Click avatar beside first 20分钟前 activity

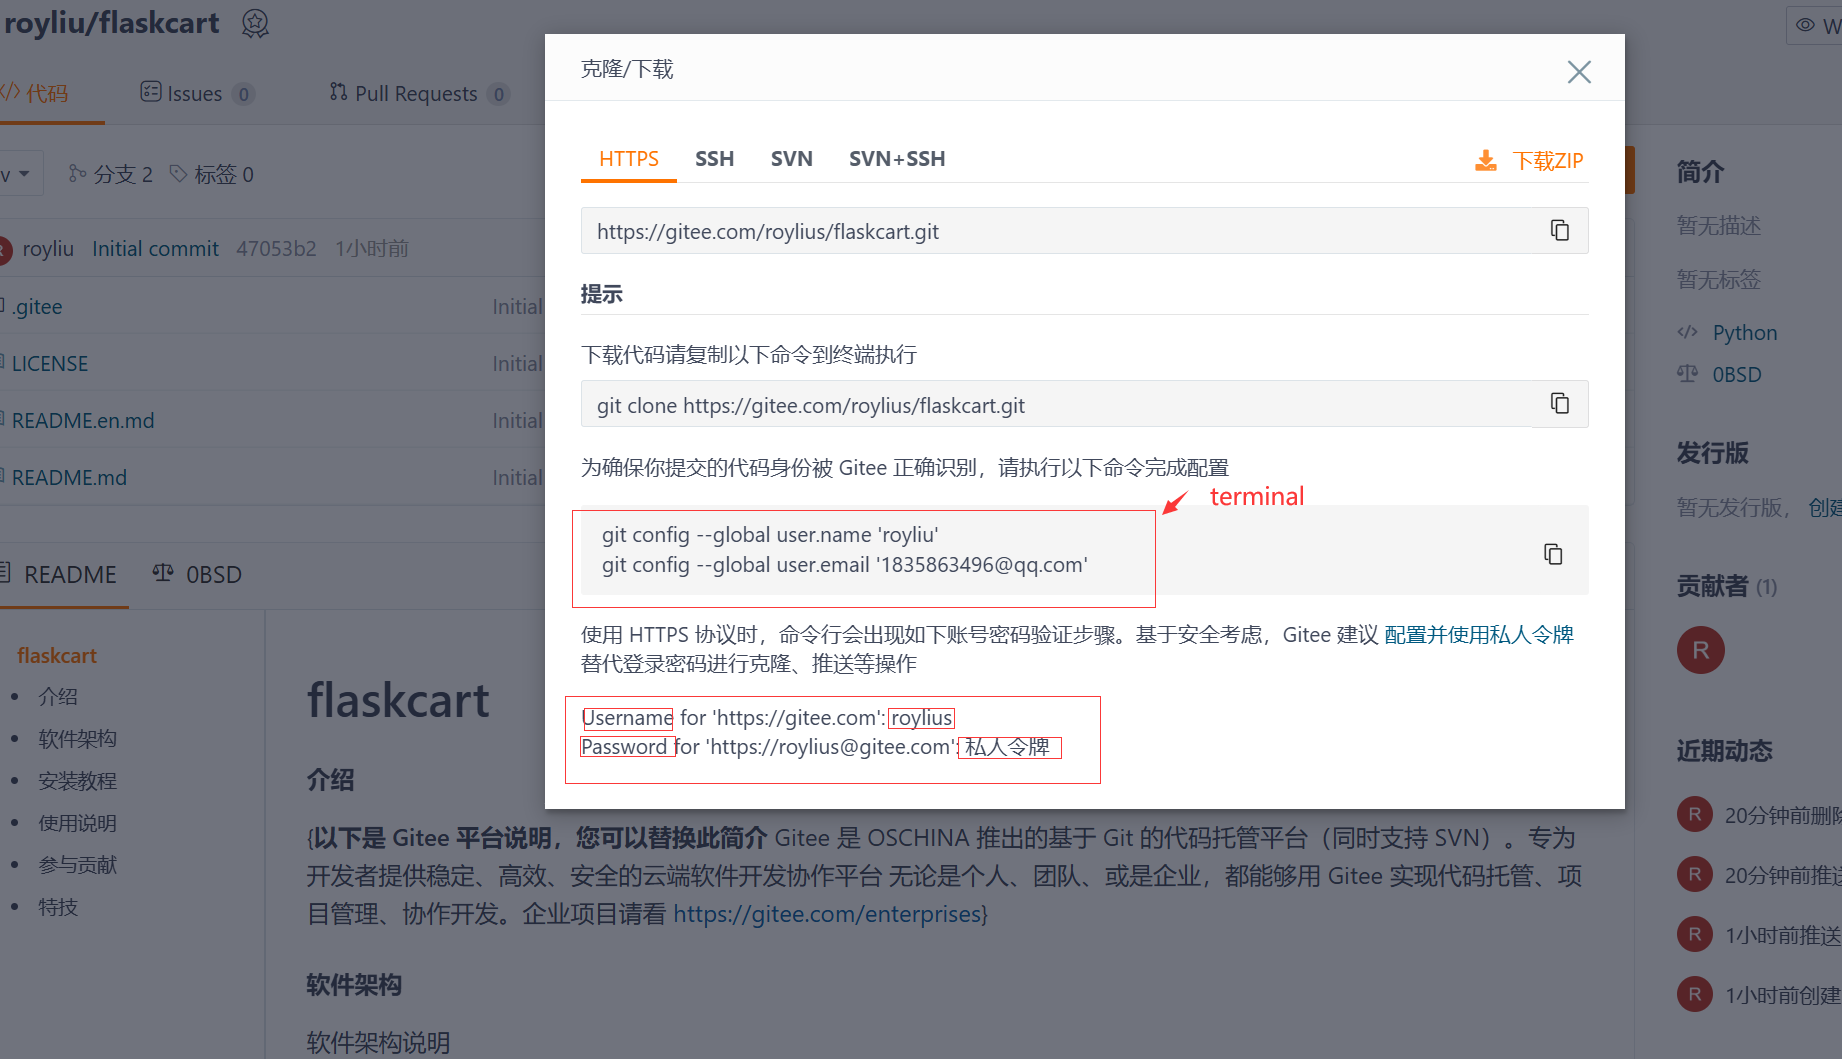click(x=1694, y=815)
